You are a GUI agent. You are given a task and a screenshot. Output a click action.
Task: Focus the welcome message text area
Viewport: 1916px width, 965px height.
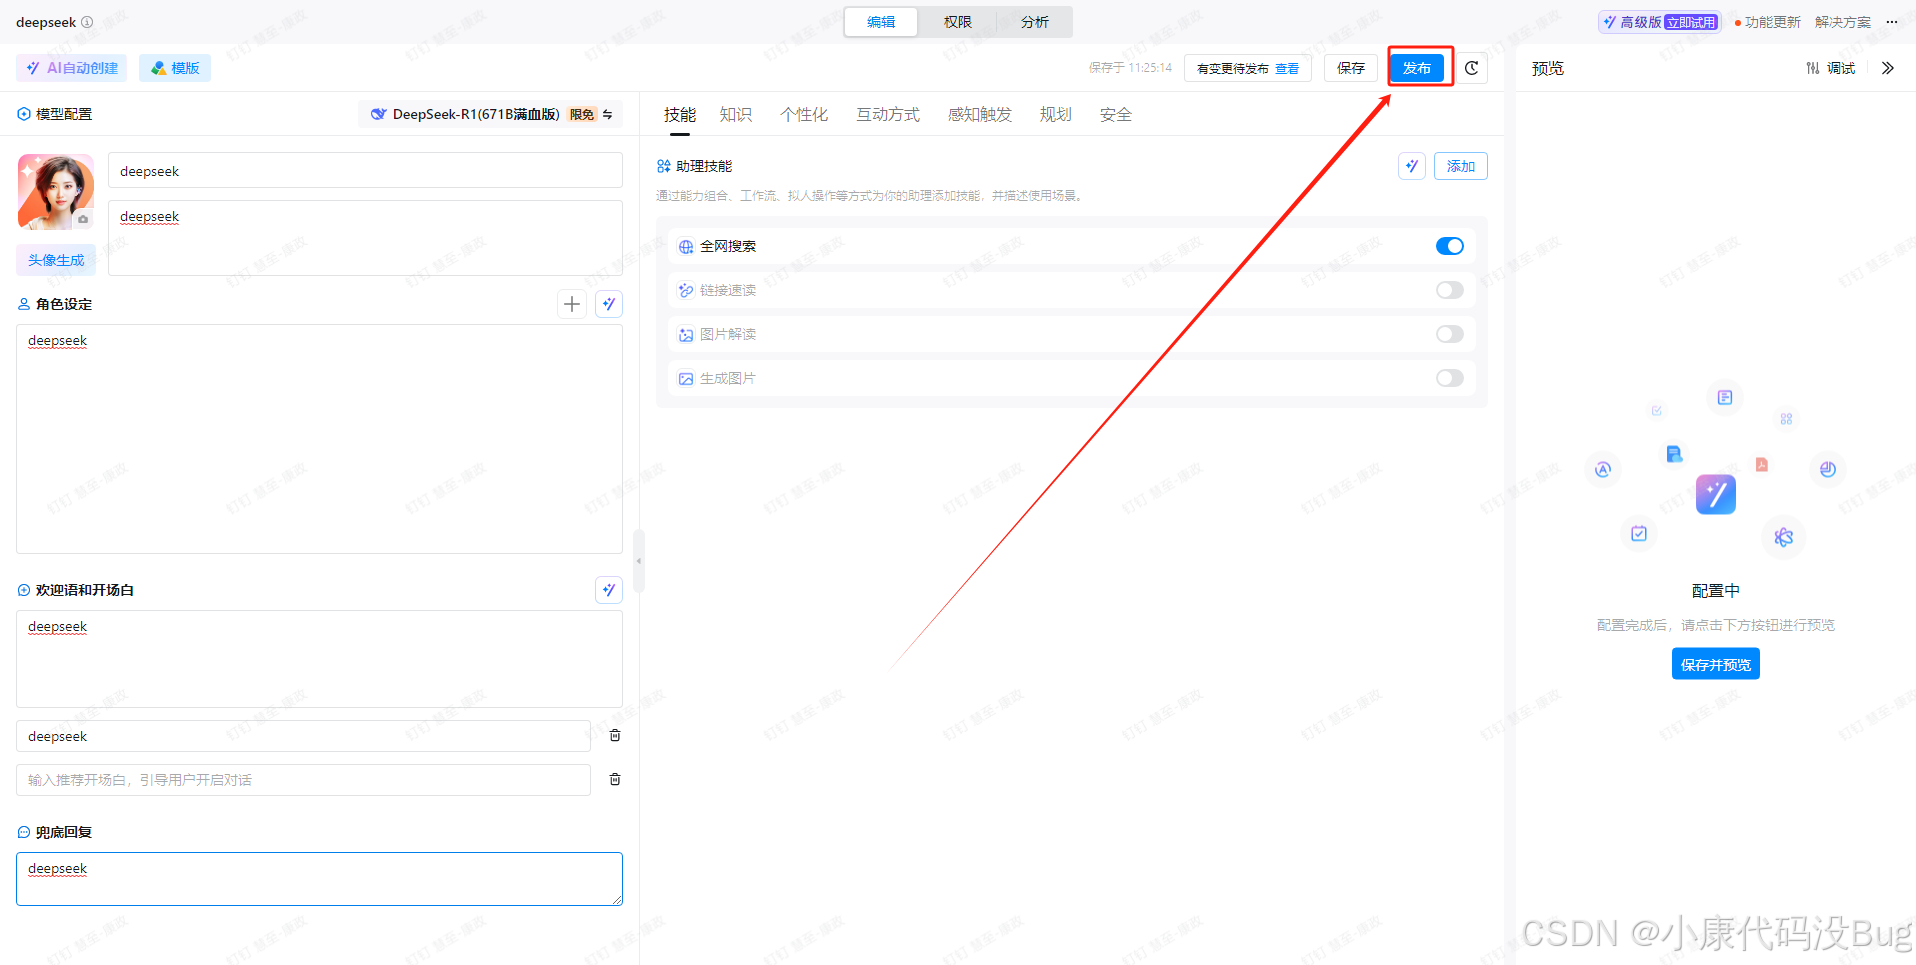(x=319, y=659)
